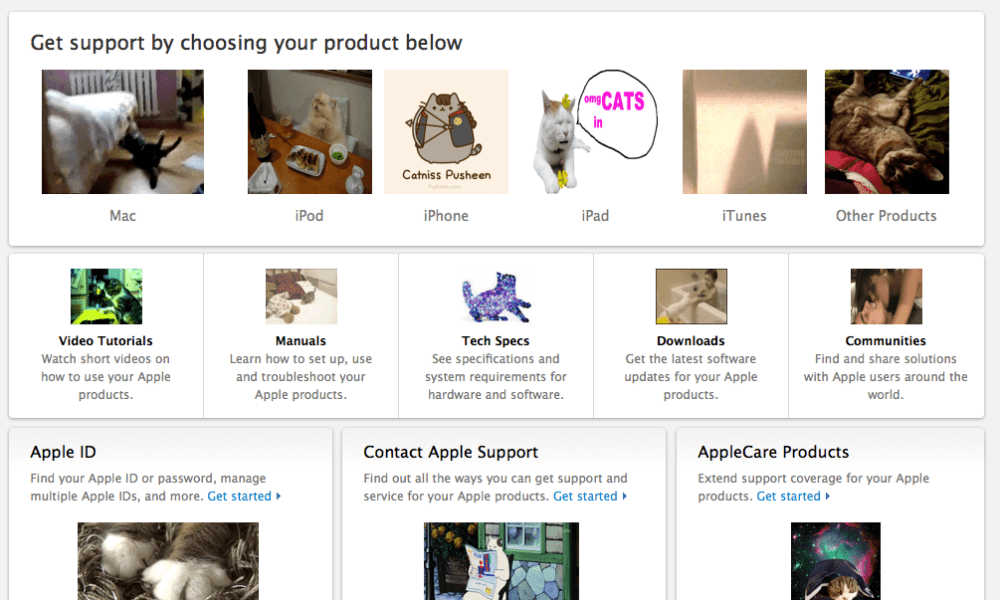Click the Mac text label
The image size is (1000, 600).
[x=123, y=216]
